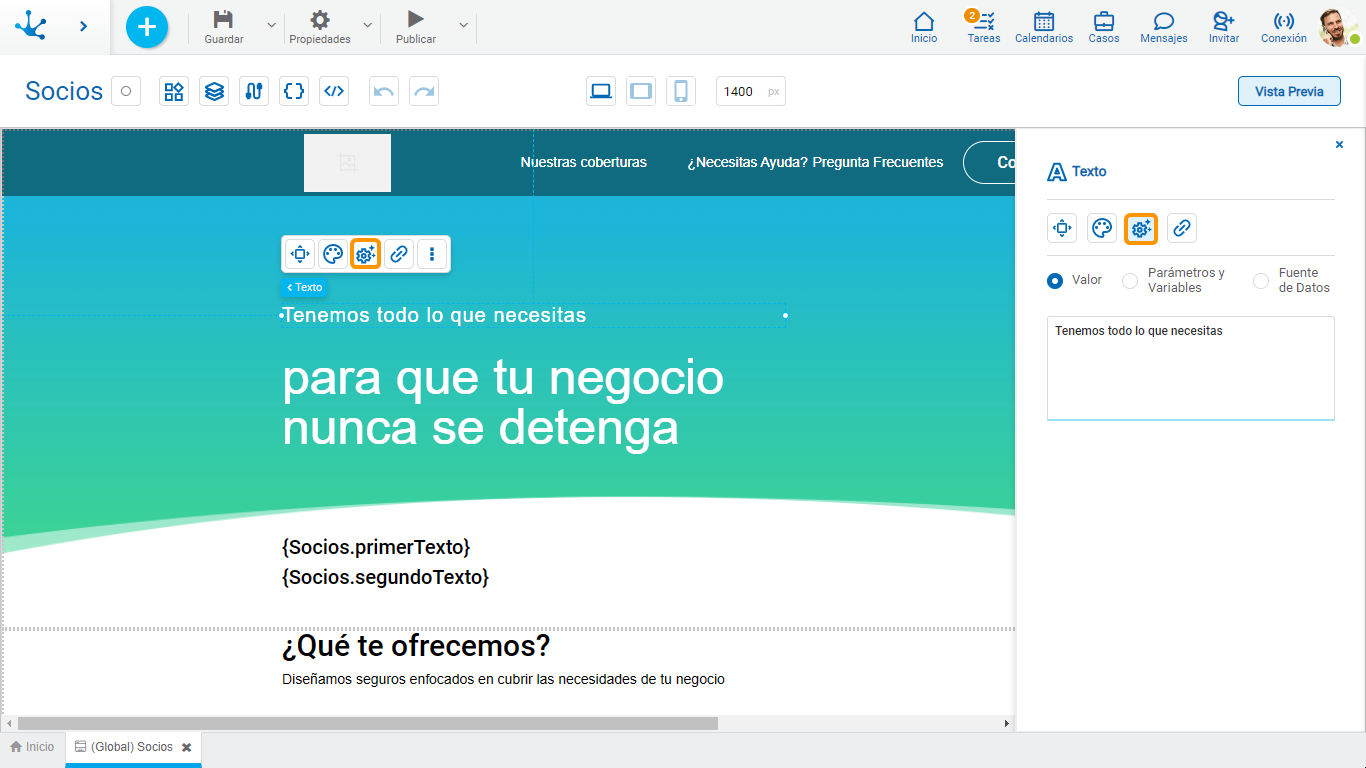Close the Texto properties panel
Image resolution: width=1366 pixels, height=768 pixels.
click(1340, 145)
